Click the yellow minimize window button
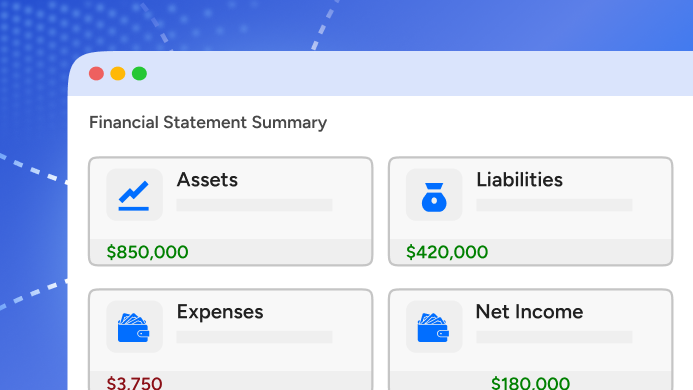Screen dimensions: 693x390 (118, 73)
